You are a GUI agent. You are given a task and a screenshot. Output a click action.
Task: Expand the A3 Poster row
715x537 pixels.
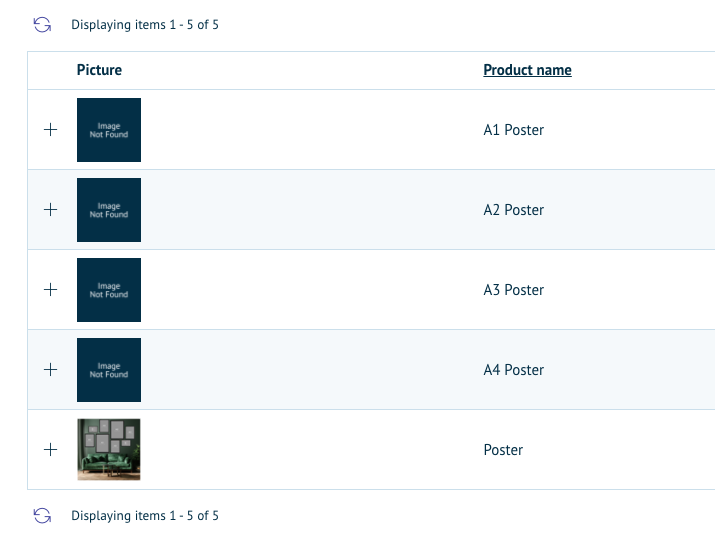pos(51,290)
